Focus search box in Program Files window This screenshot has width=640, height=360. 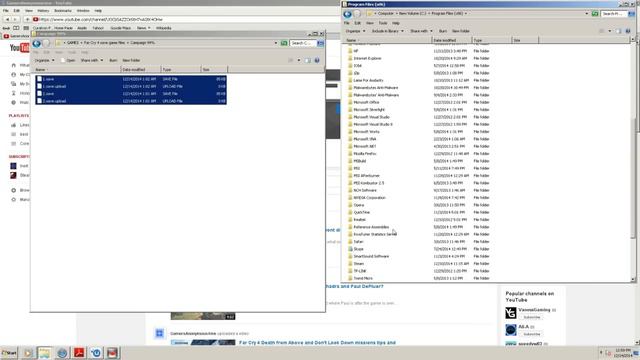(614, 14)
